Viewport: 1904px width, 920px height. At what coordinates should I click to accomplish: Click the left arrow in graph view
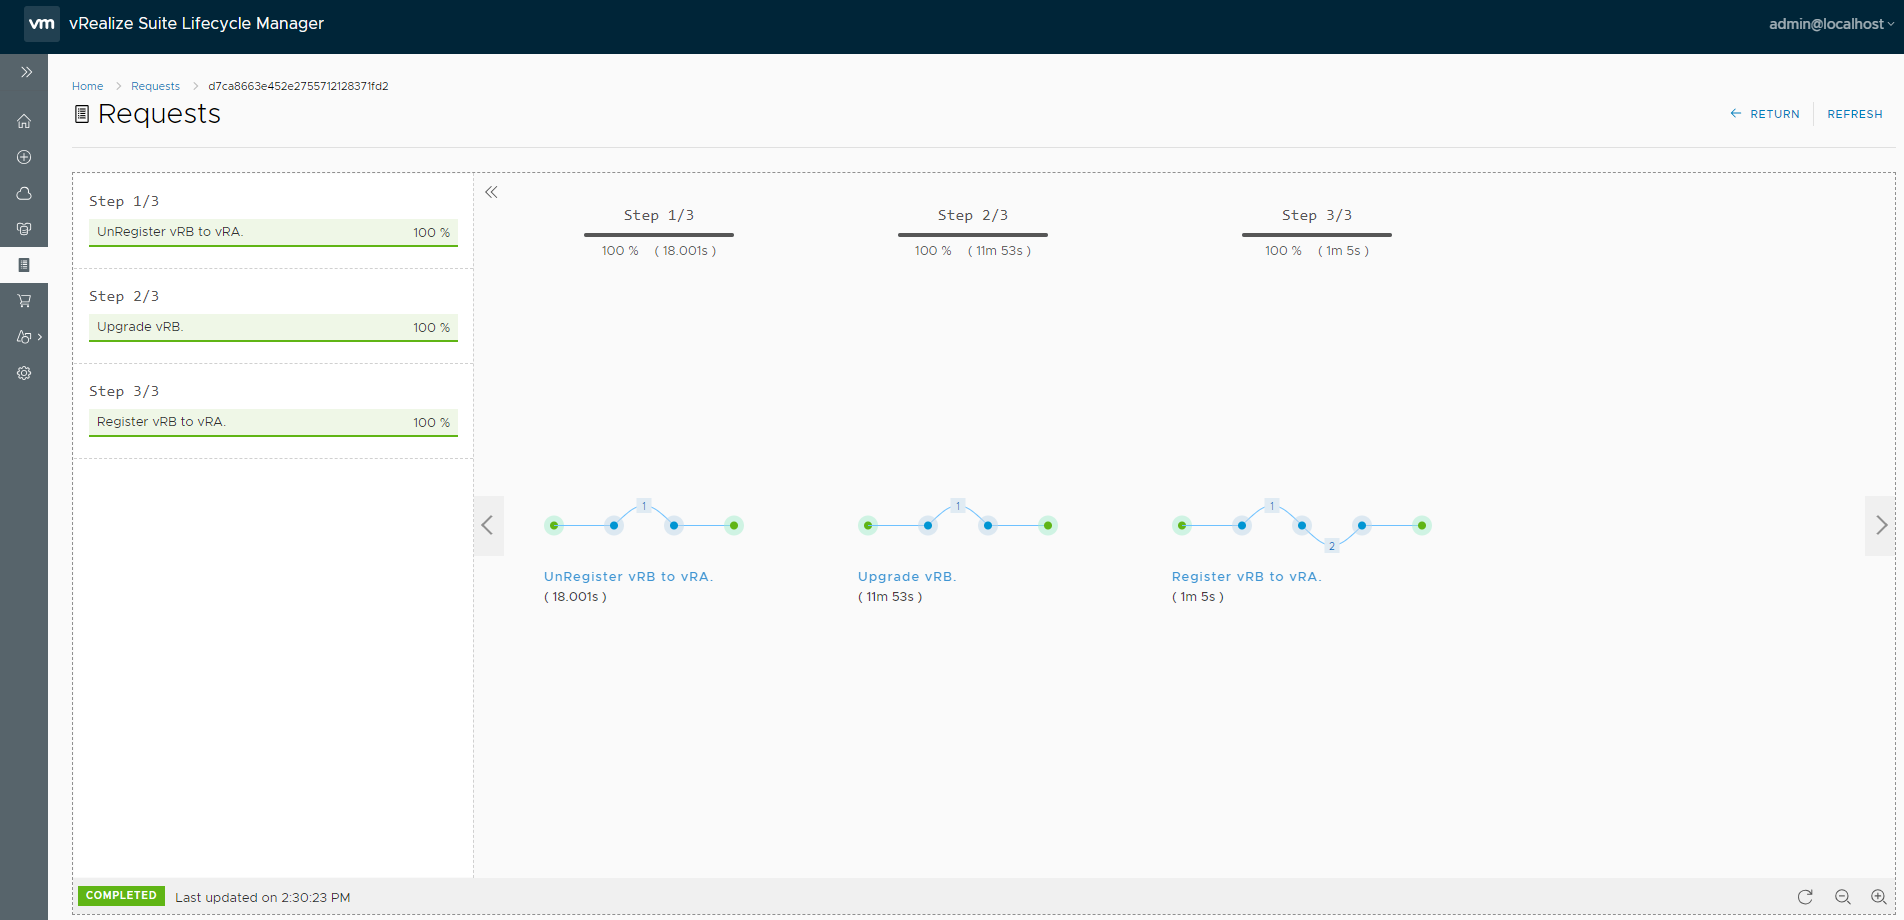tap(488, 525)
